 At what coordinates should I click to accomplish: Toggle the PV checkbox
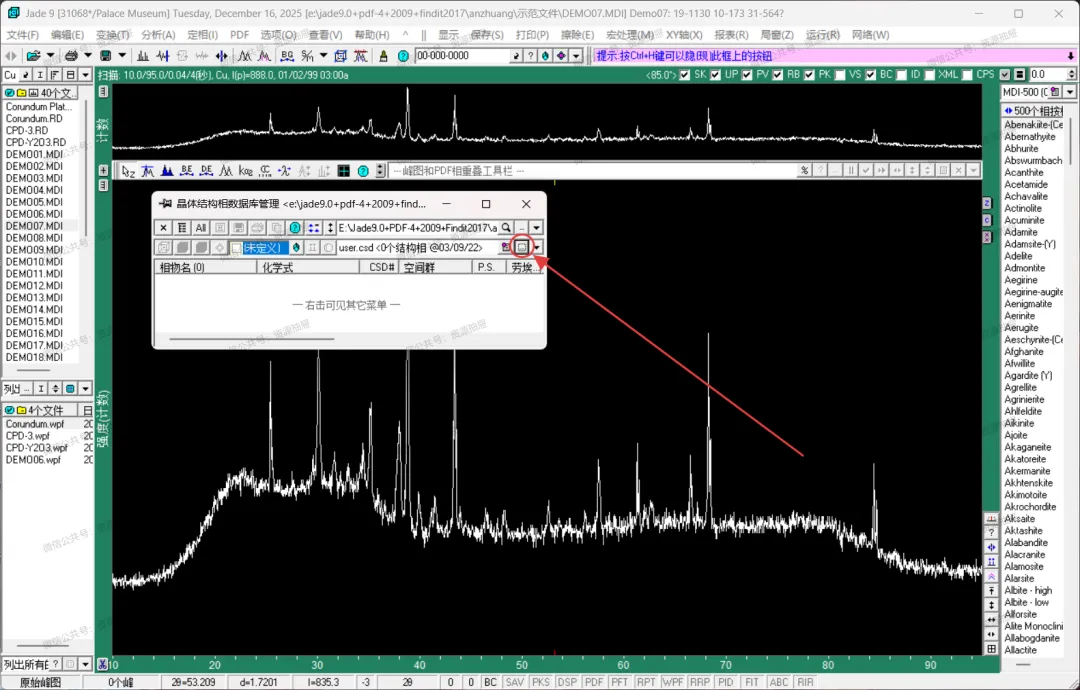pos(747,75)
